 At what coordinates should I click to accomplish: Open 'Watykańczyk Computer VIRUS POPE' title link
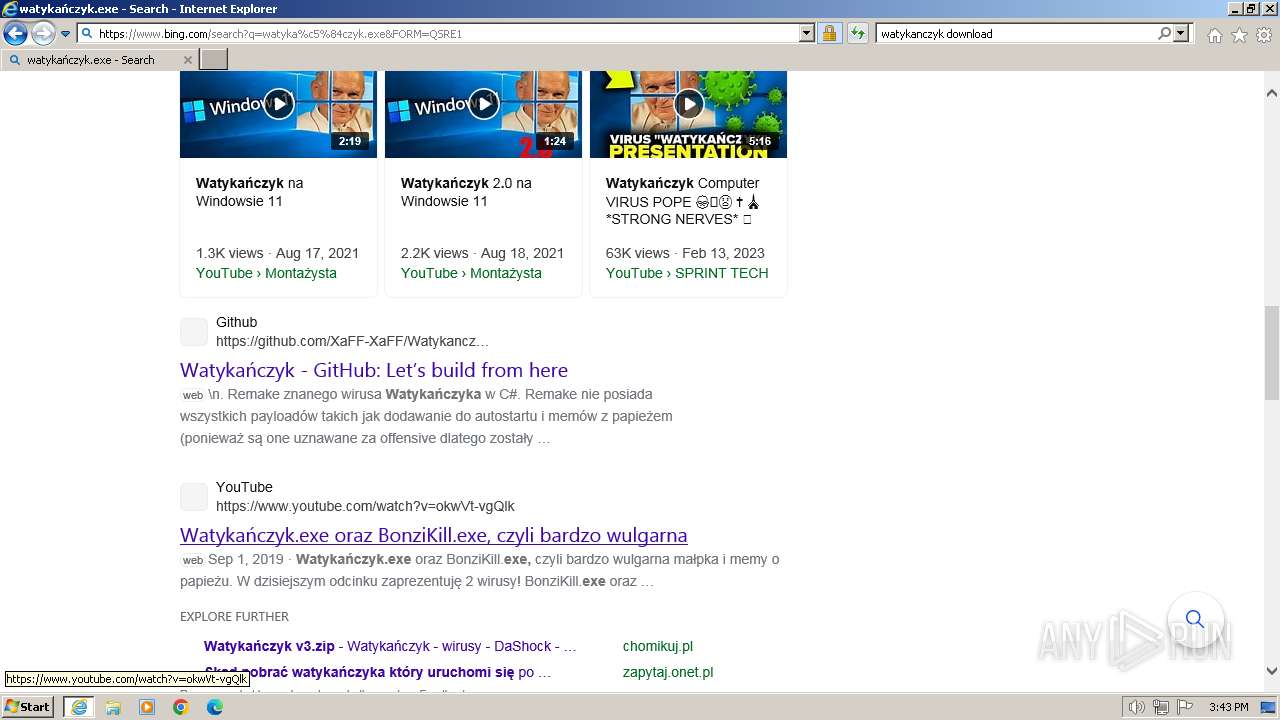pyautogui.click(x=682, y=201)
